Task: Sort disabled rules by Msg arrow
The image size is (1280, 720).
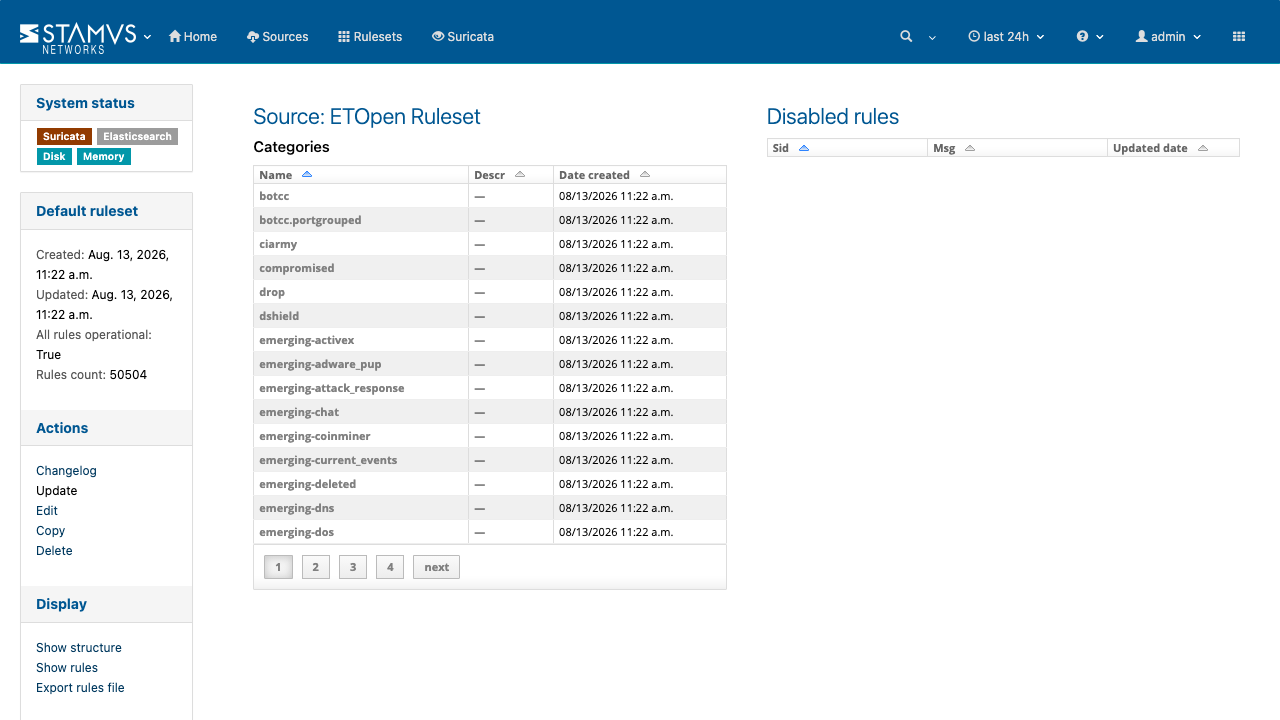Action: tap(970, 148)
